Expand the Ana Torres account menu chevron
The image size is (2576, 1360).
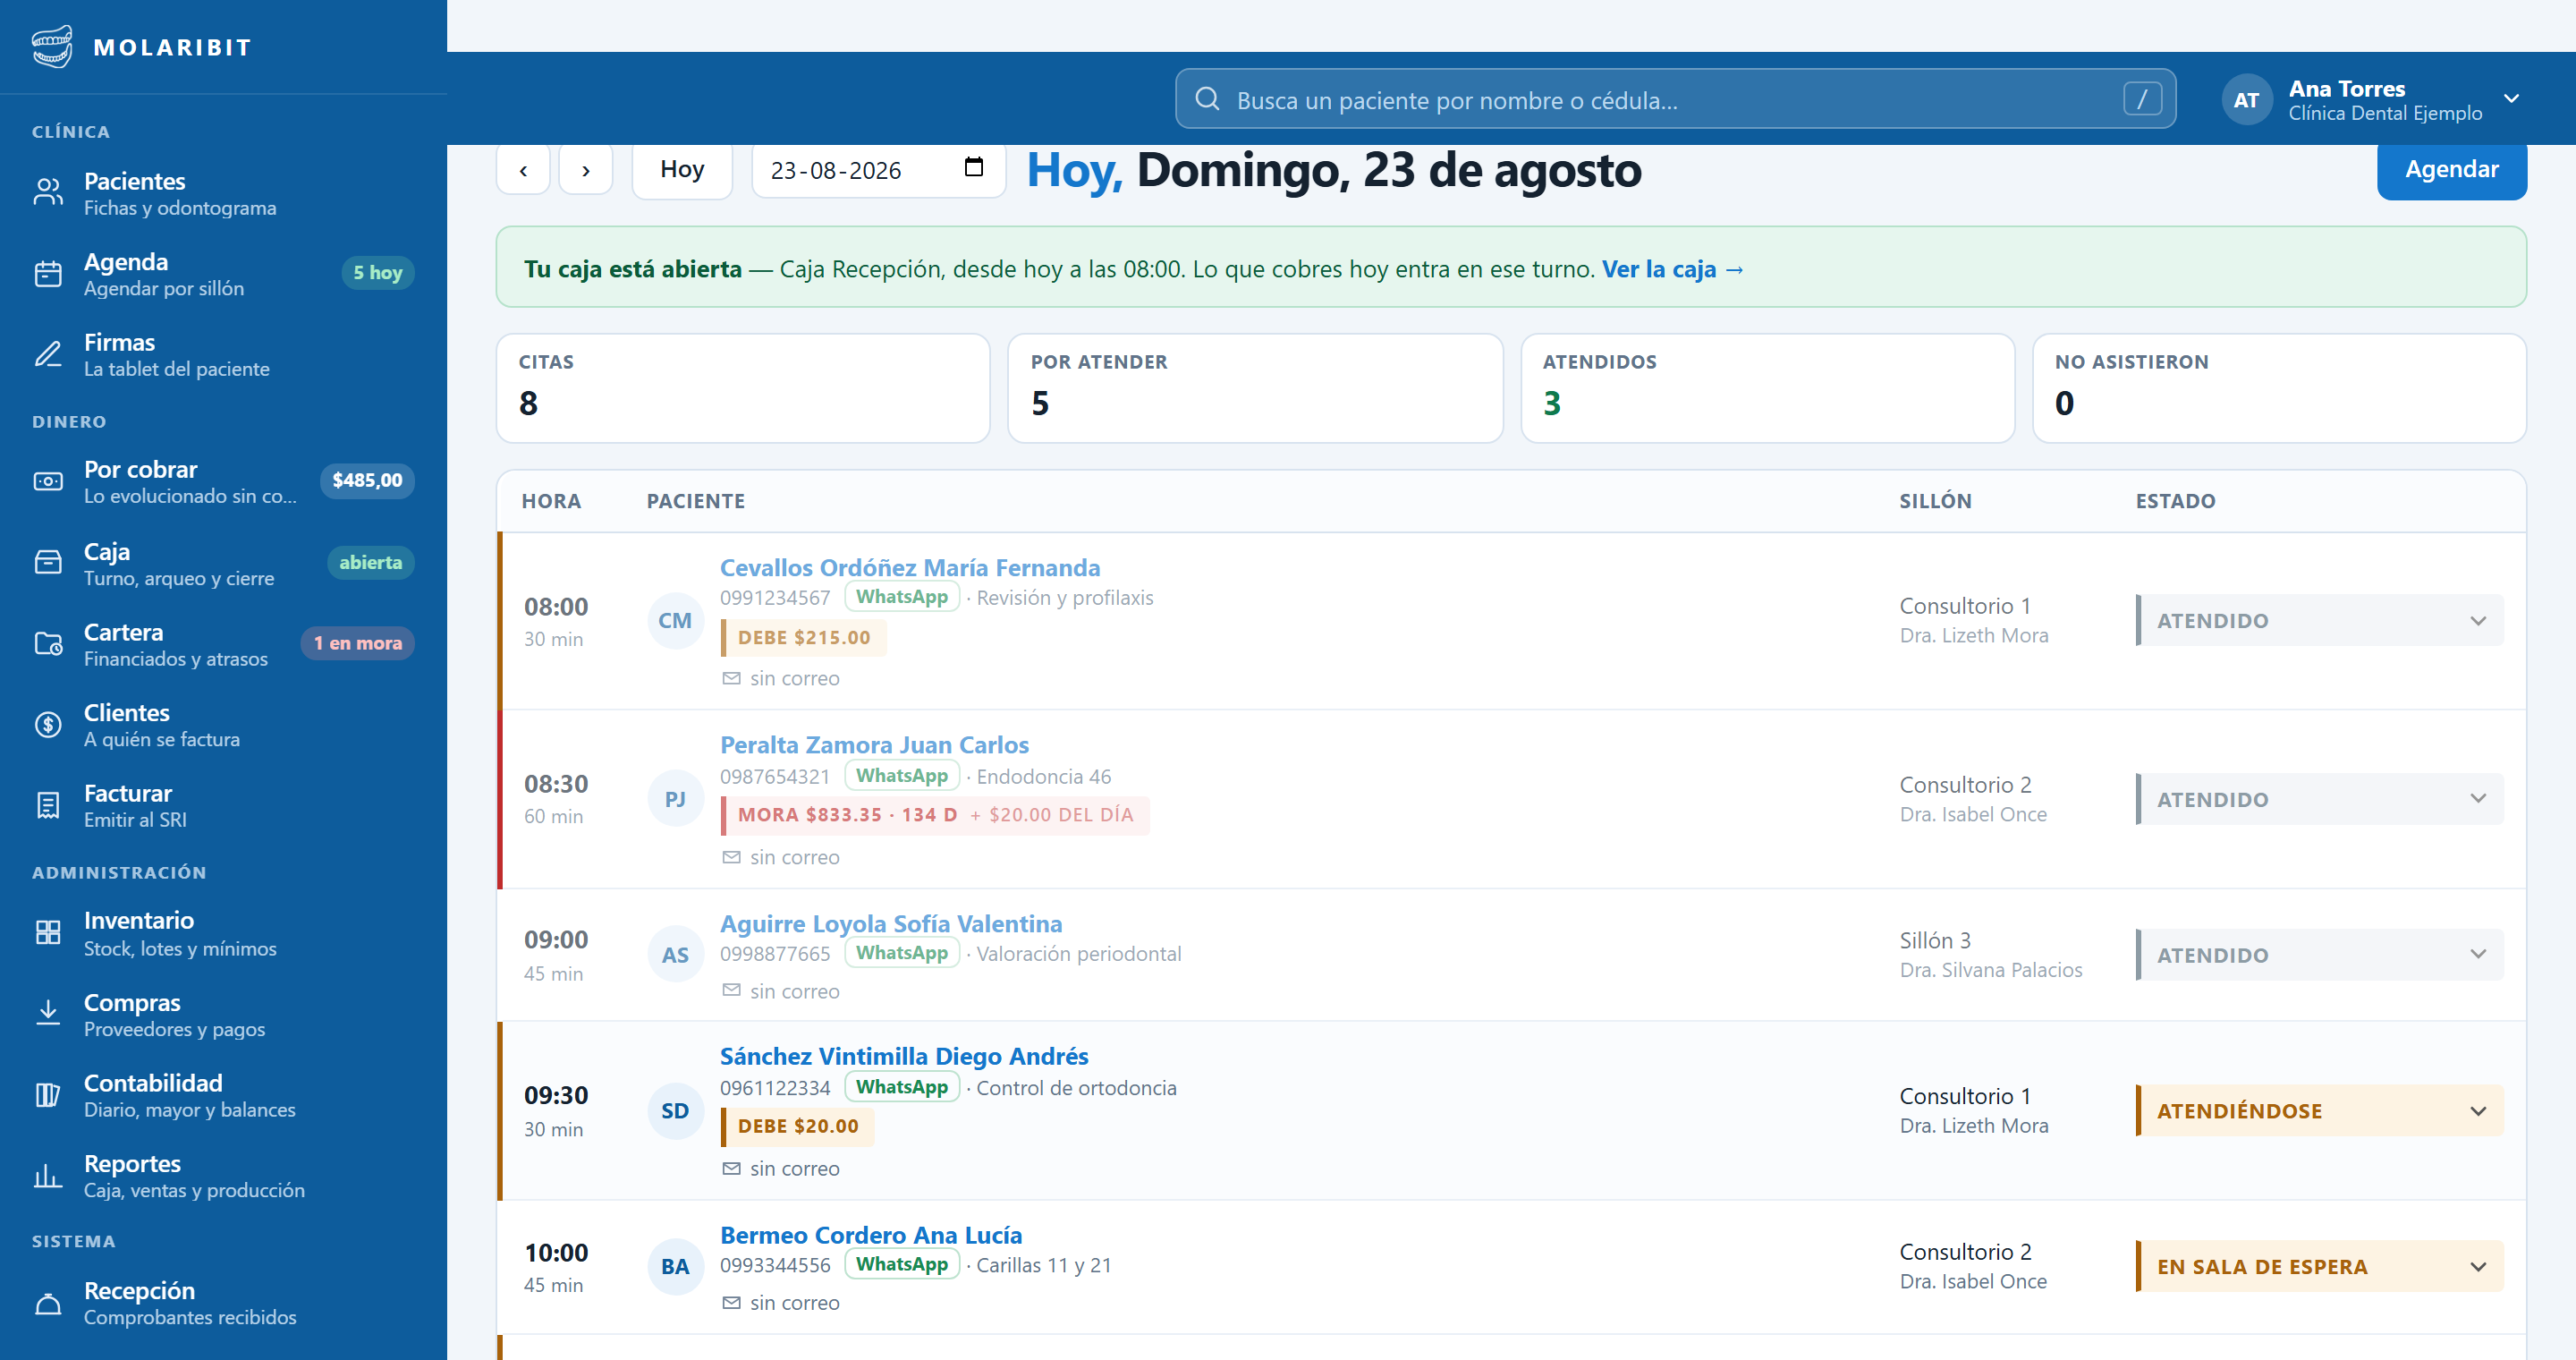[x=2511, y=99]
